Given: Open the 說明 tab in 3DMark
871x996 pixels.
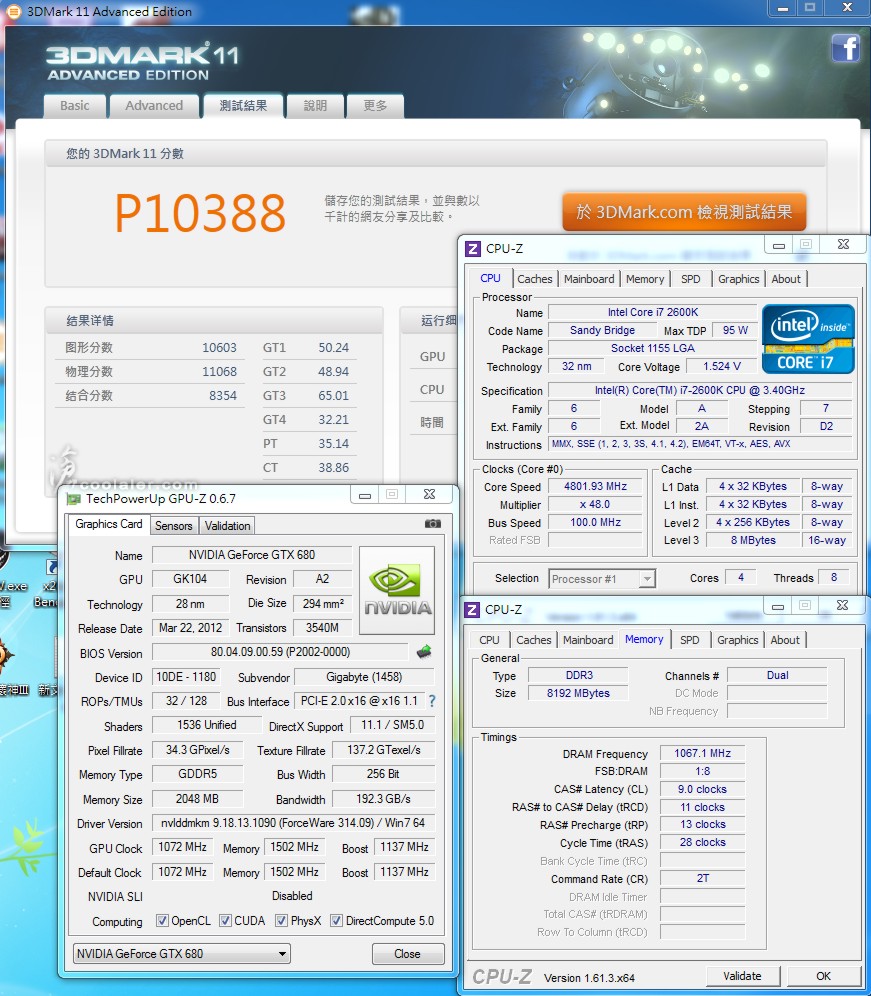Looking at the screenshot, I should [315, 106].
